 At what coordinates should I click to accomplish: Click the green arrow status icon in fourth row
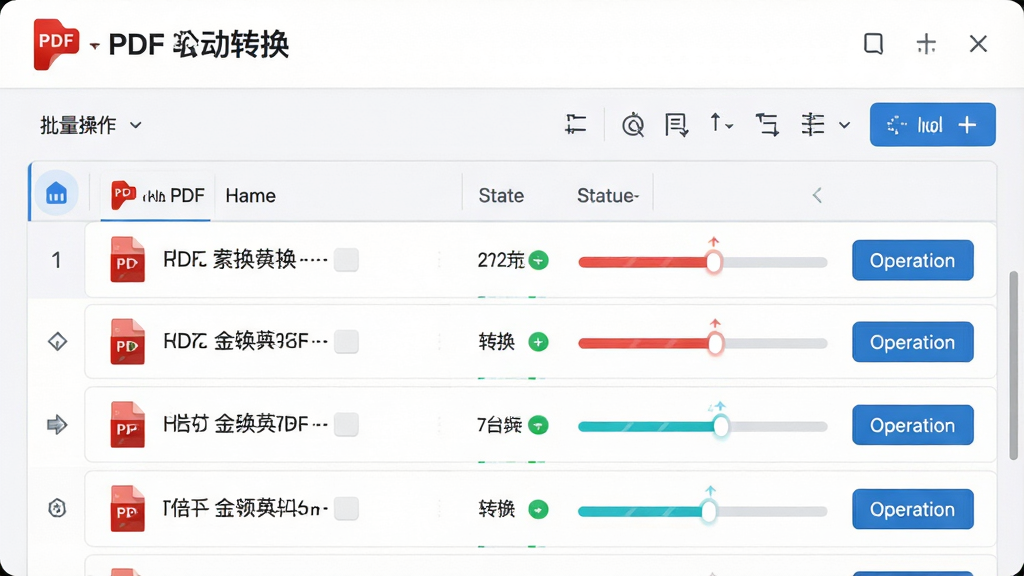(538, 509)
